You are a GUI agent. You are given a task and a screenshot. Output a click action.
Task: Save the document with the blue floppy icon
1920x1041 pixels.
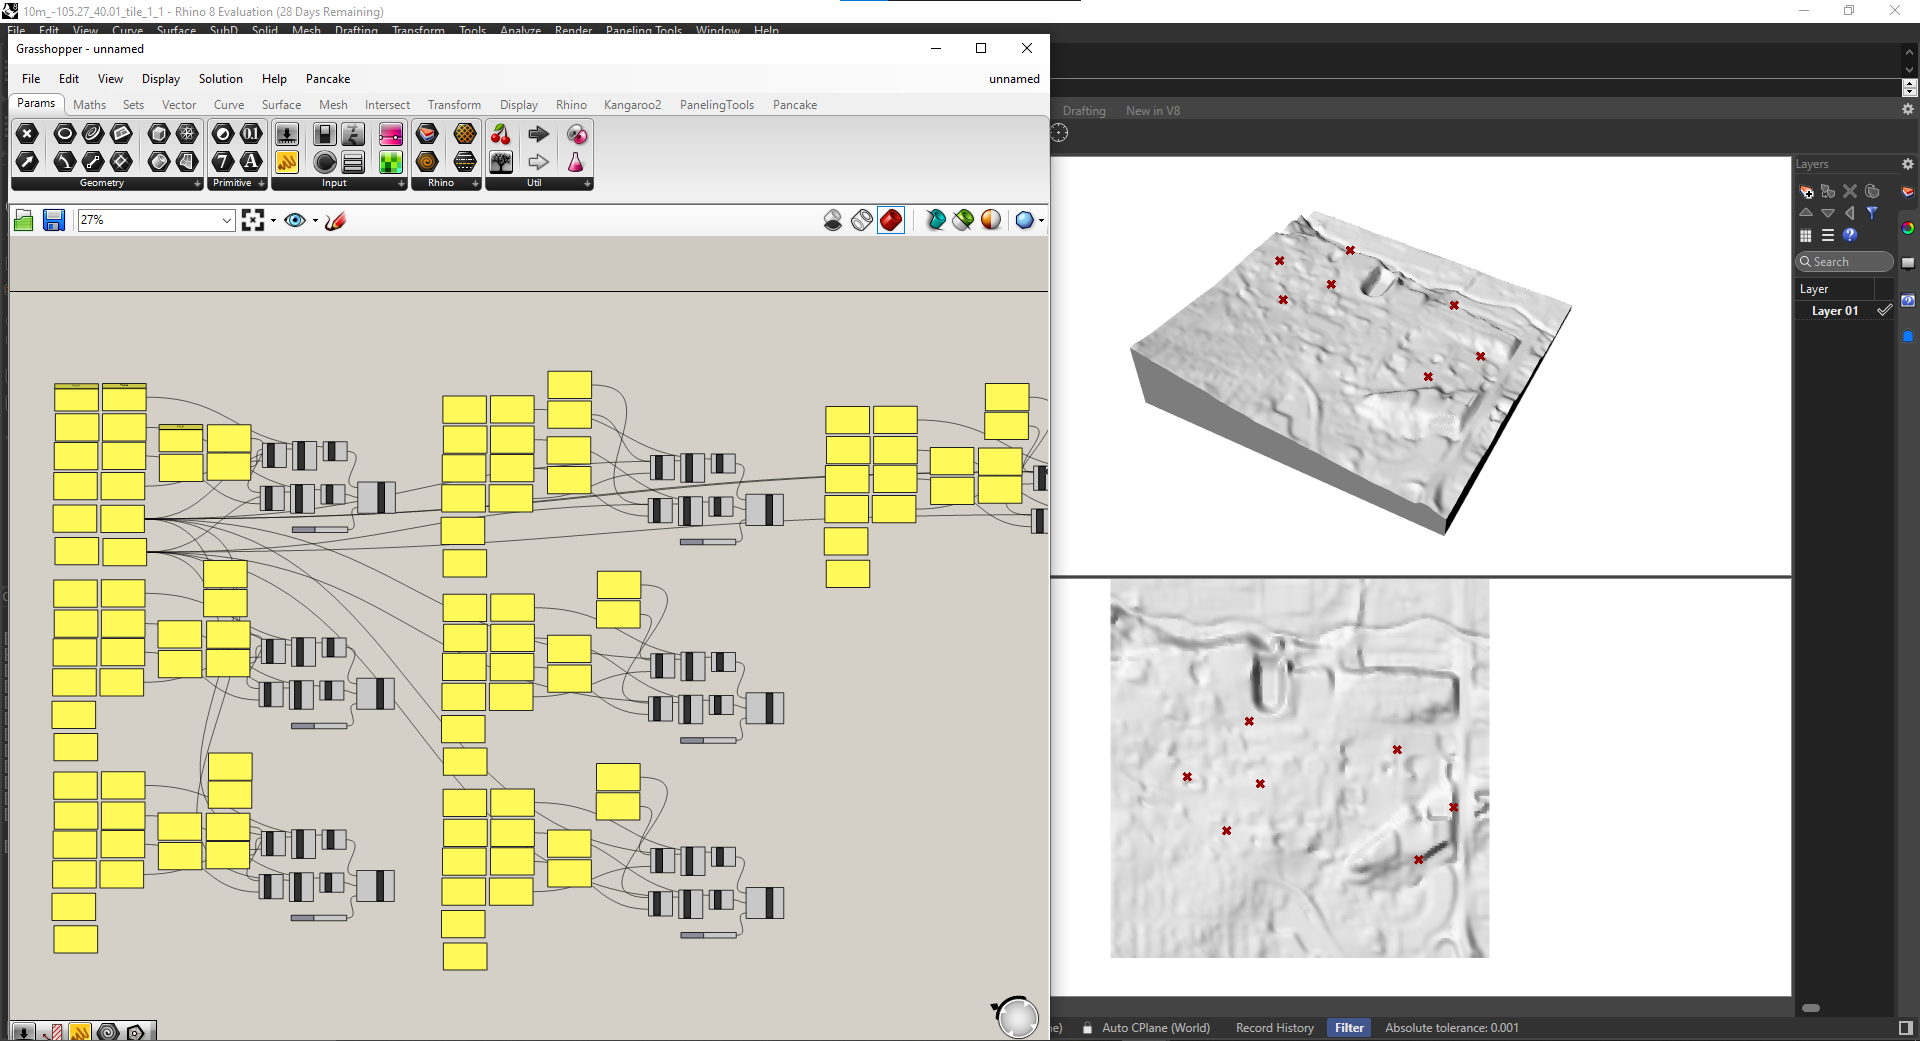(54, 220)
